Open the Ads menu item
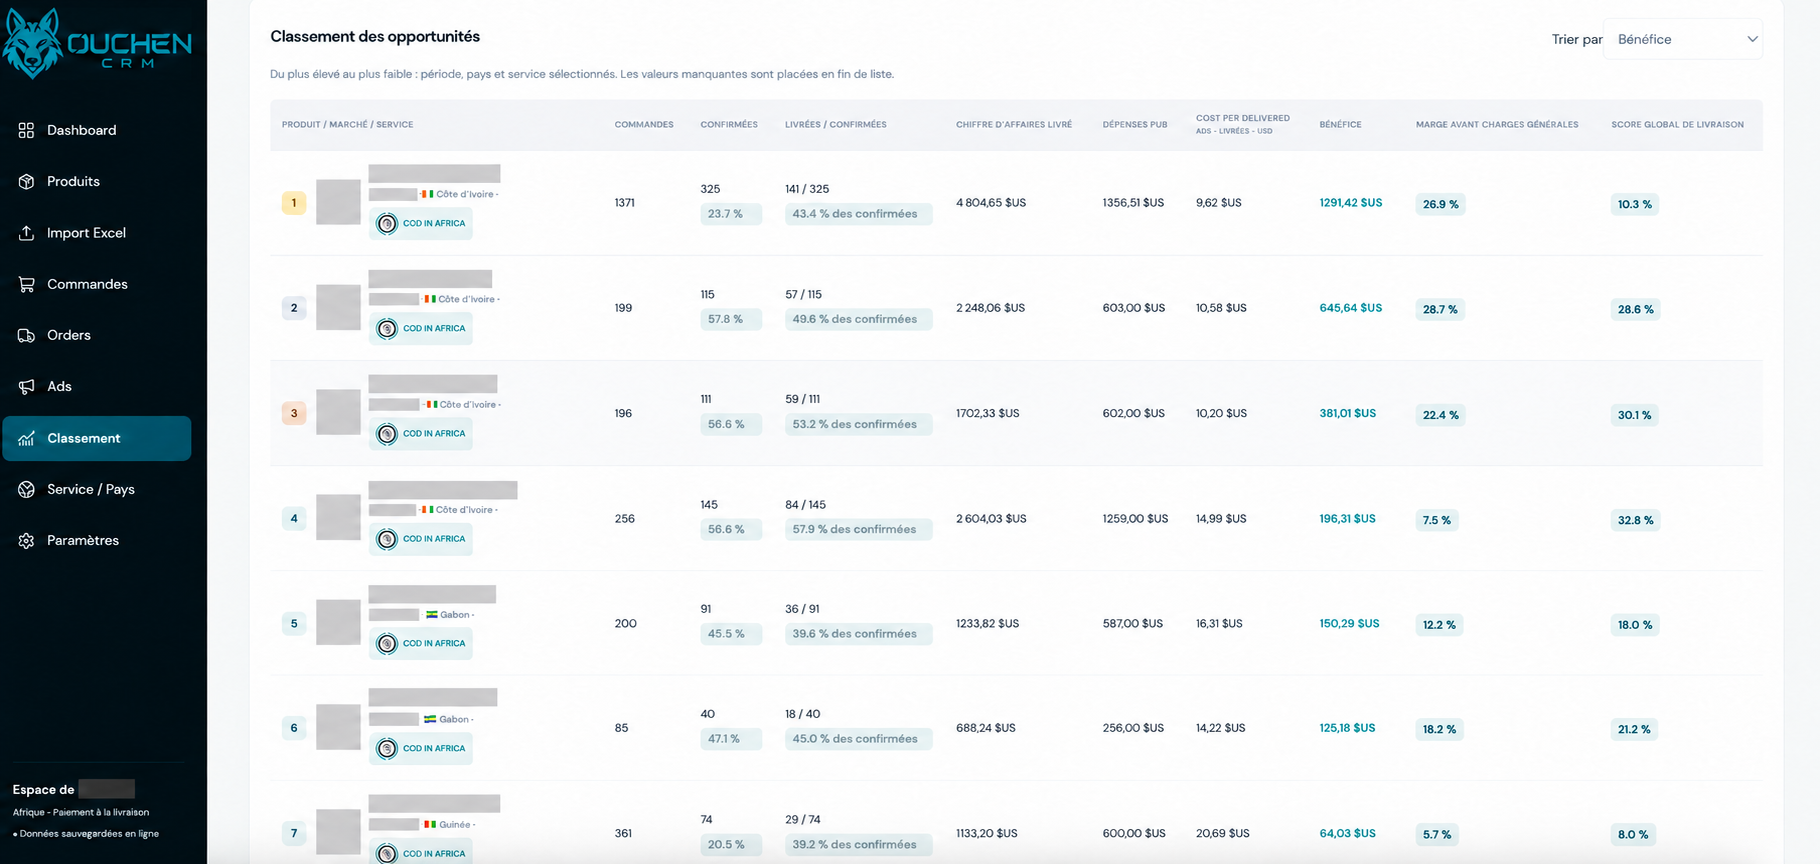The width and height of the screenshot is (1820, 864). [x=97, y=386]
